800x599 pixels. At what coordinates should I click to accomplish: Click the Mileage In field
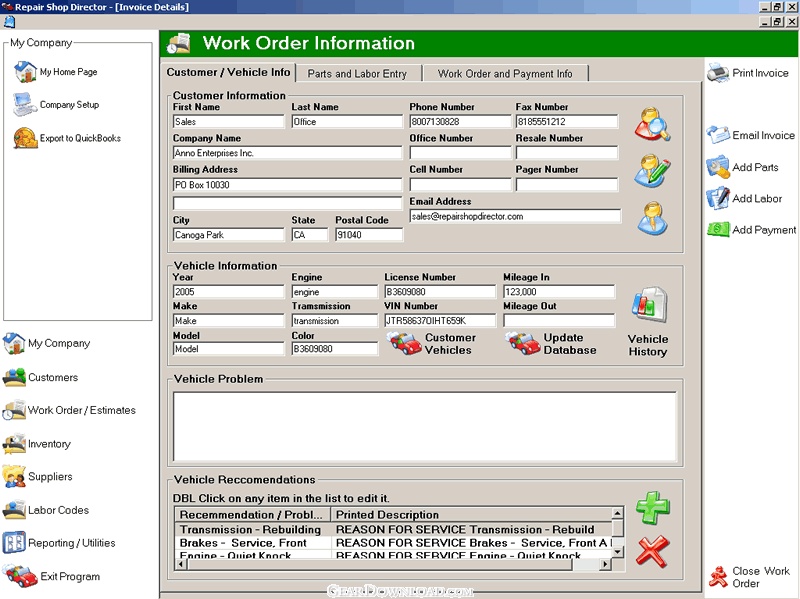[x=559, y=291]
